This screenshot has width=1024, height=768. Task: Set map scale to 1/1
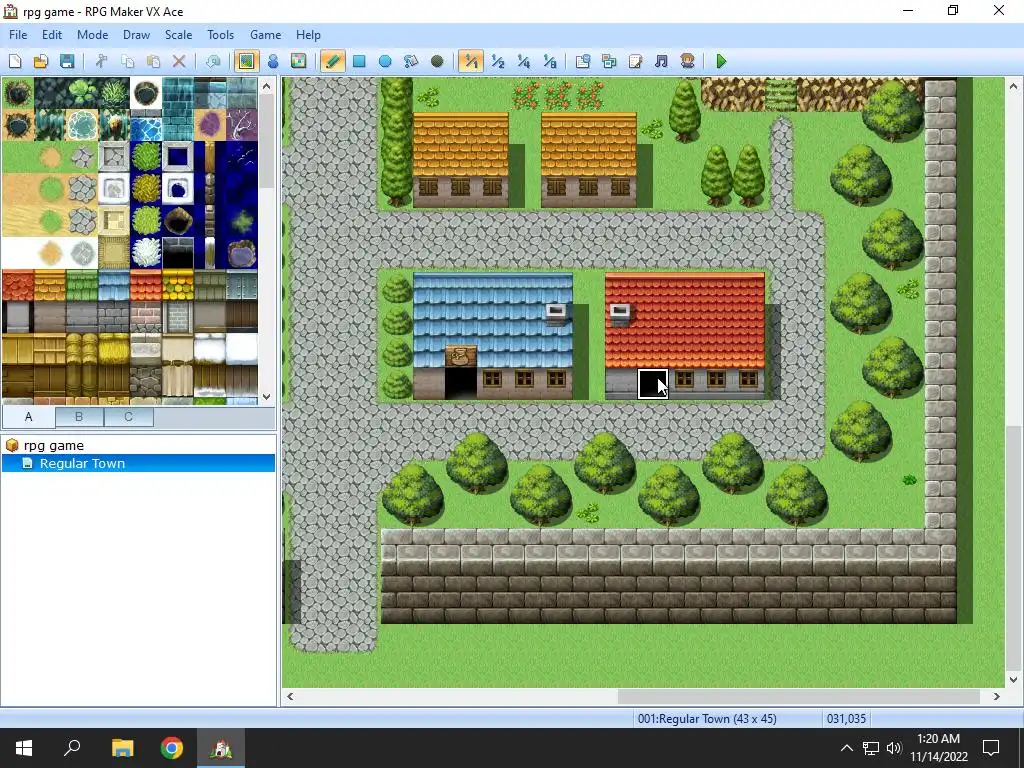[471, 61]
